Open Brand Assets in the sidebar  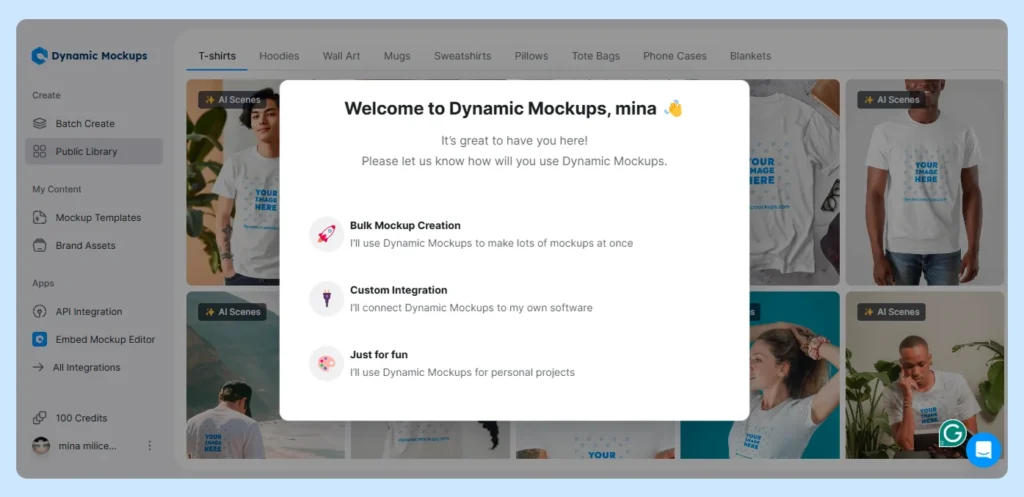pyautogui.click(x=94, y=246)
